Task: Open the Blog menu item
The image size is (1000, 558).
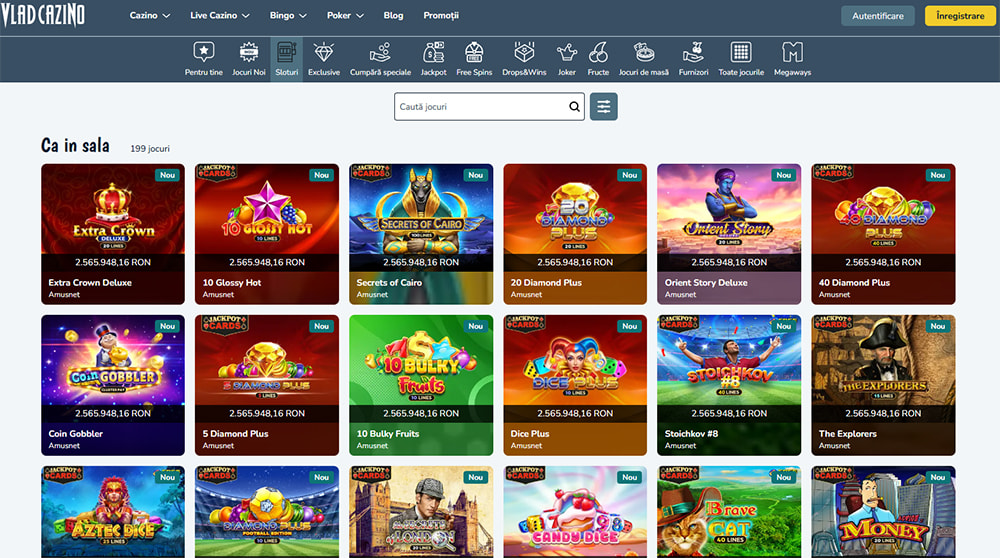Action: tap(393, 16)
